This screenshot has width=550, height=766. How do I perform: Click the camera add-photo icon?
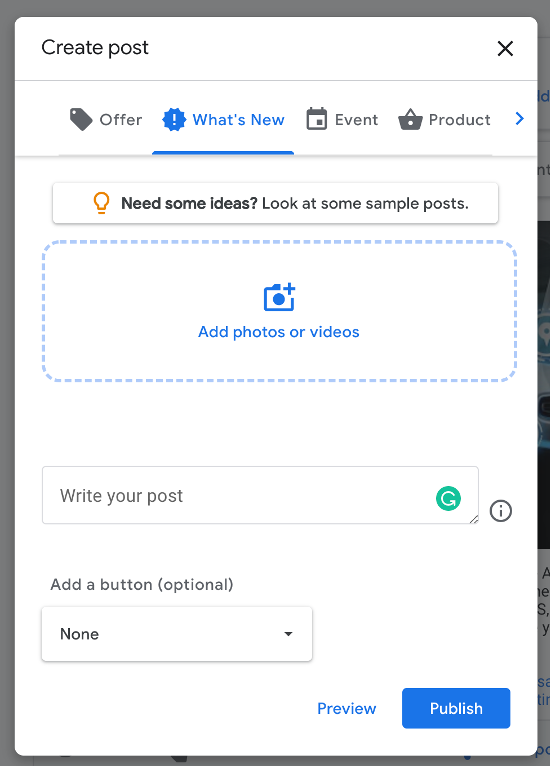[279, 297]
